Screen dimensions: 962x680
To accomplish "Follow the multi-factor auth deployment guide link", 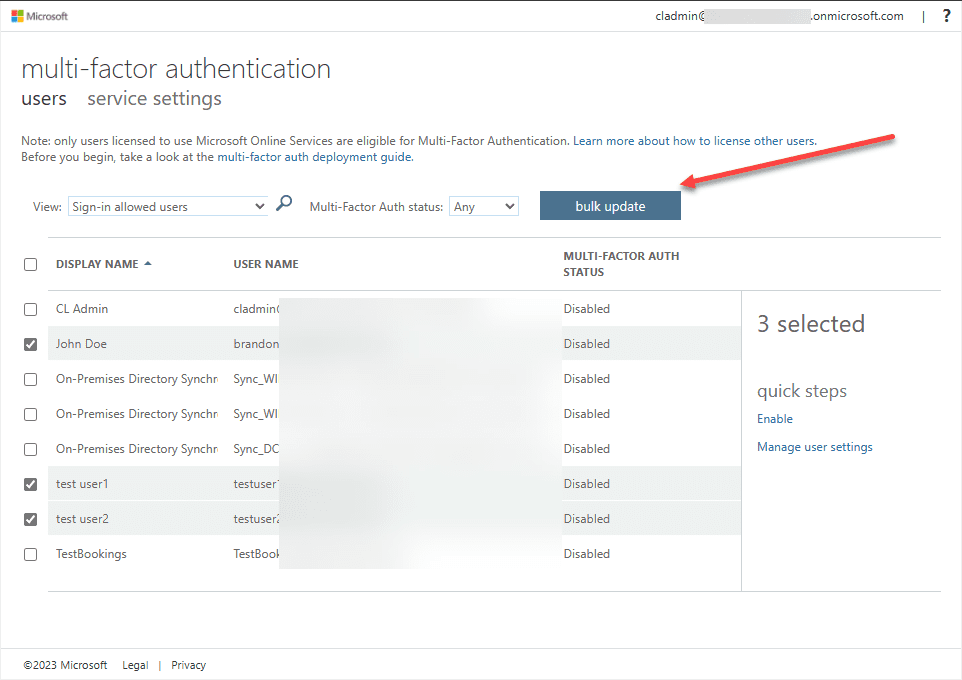I will [315, 156].
